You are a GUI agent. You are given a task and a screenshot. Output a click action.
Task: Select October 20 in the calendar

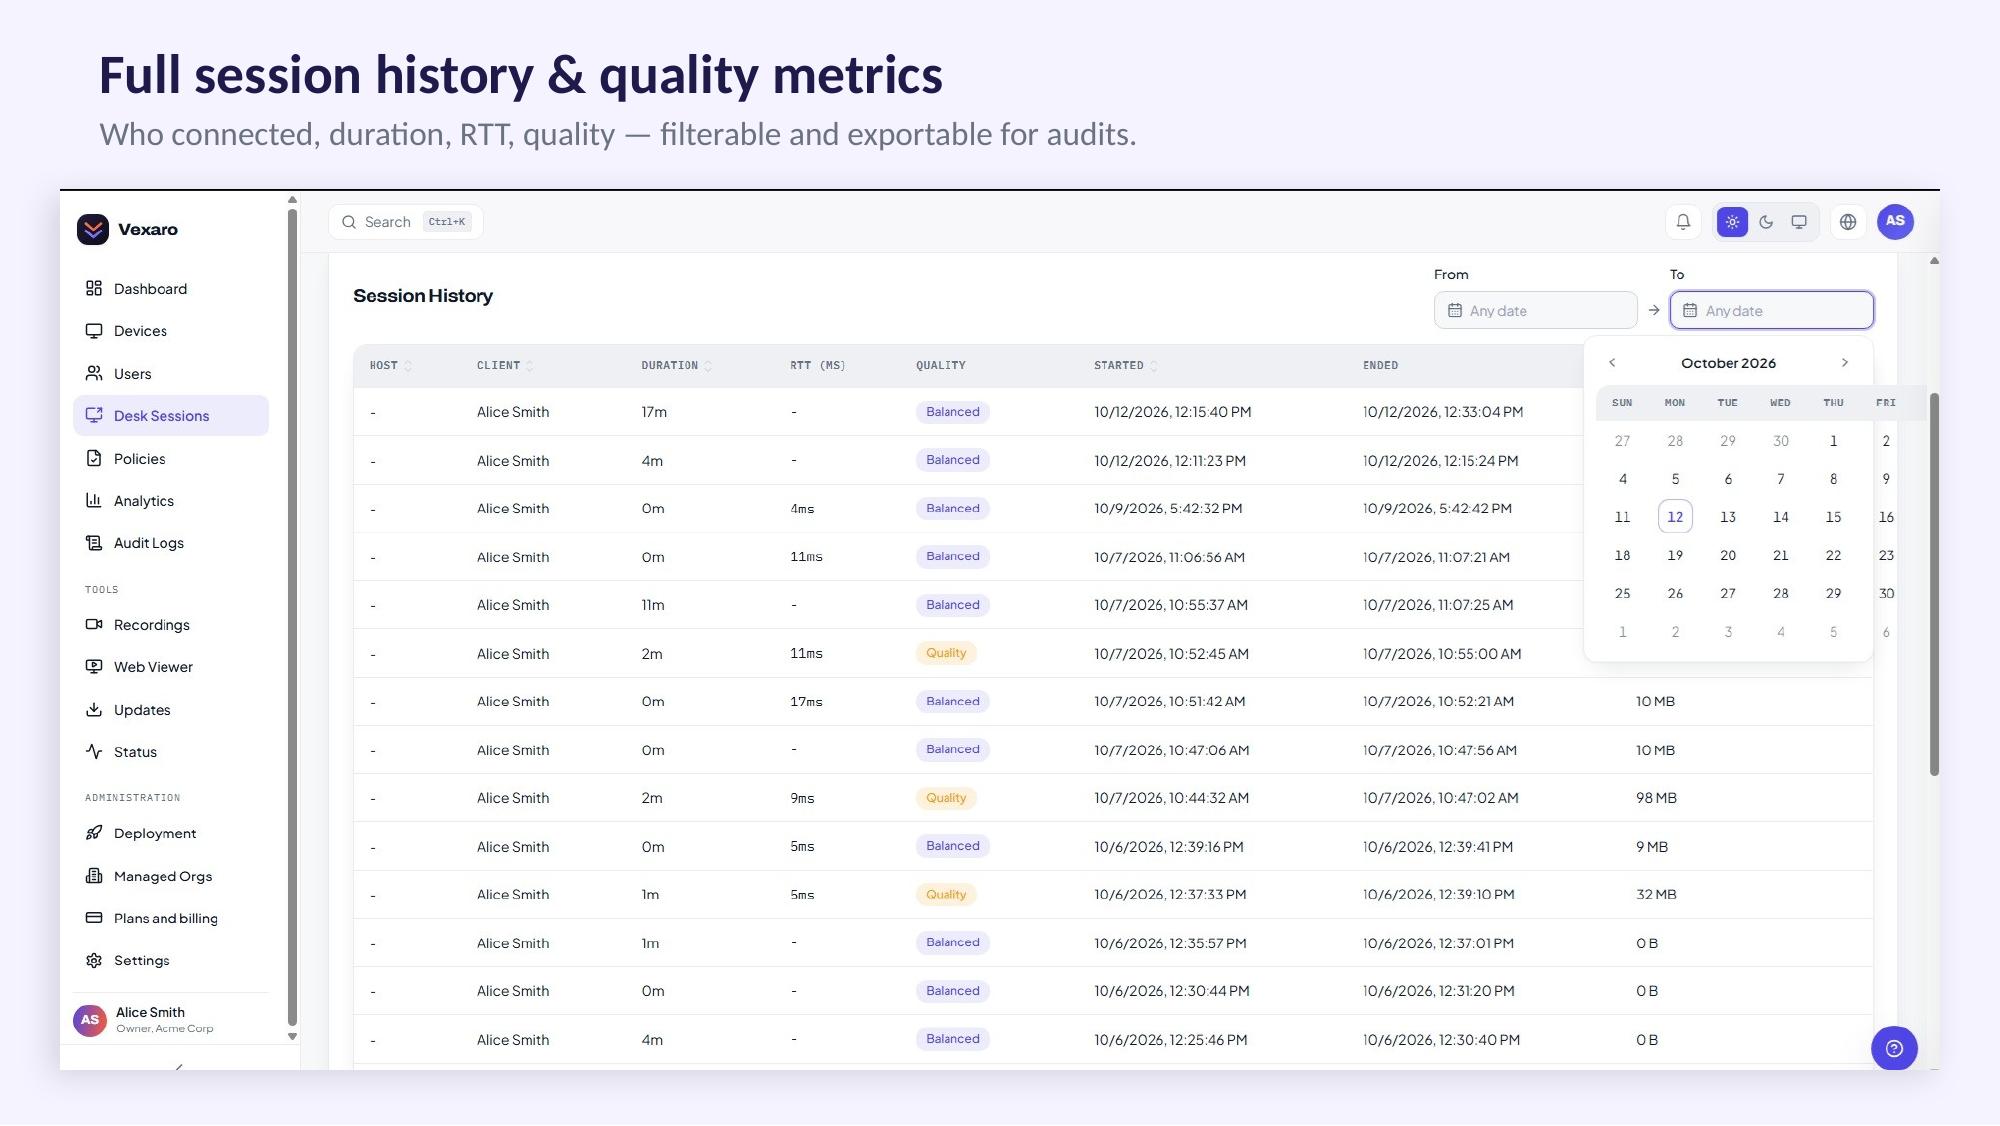point(1728,555)
